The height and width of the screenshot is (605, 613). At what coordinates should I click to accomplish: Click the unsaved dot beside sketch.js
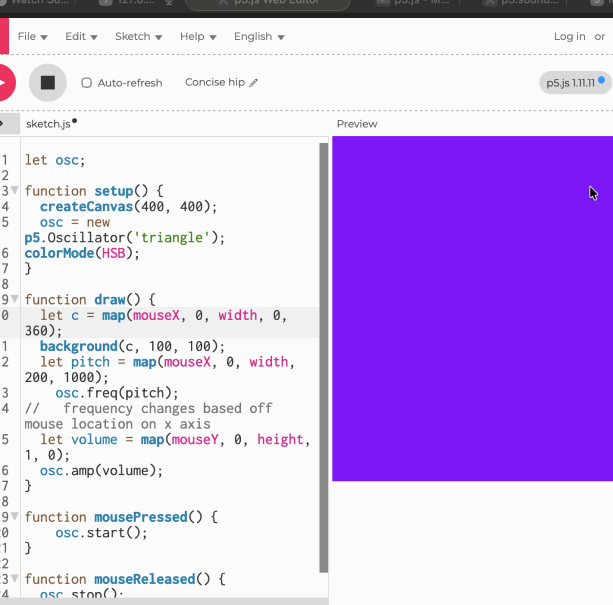(x=75, y=122)
